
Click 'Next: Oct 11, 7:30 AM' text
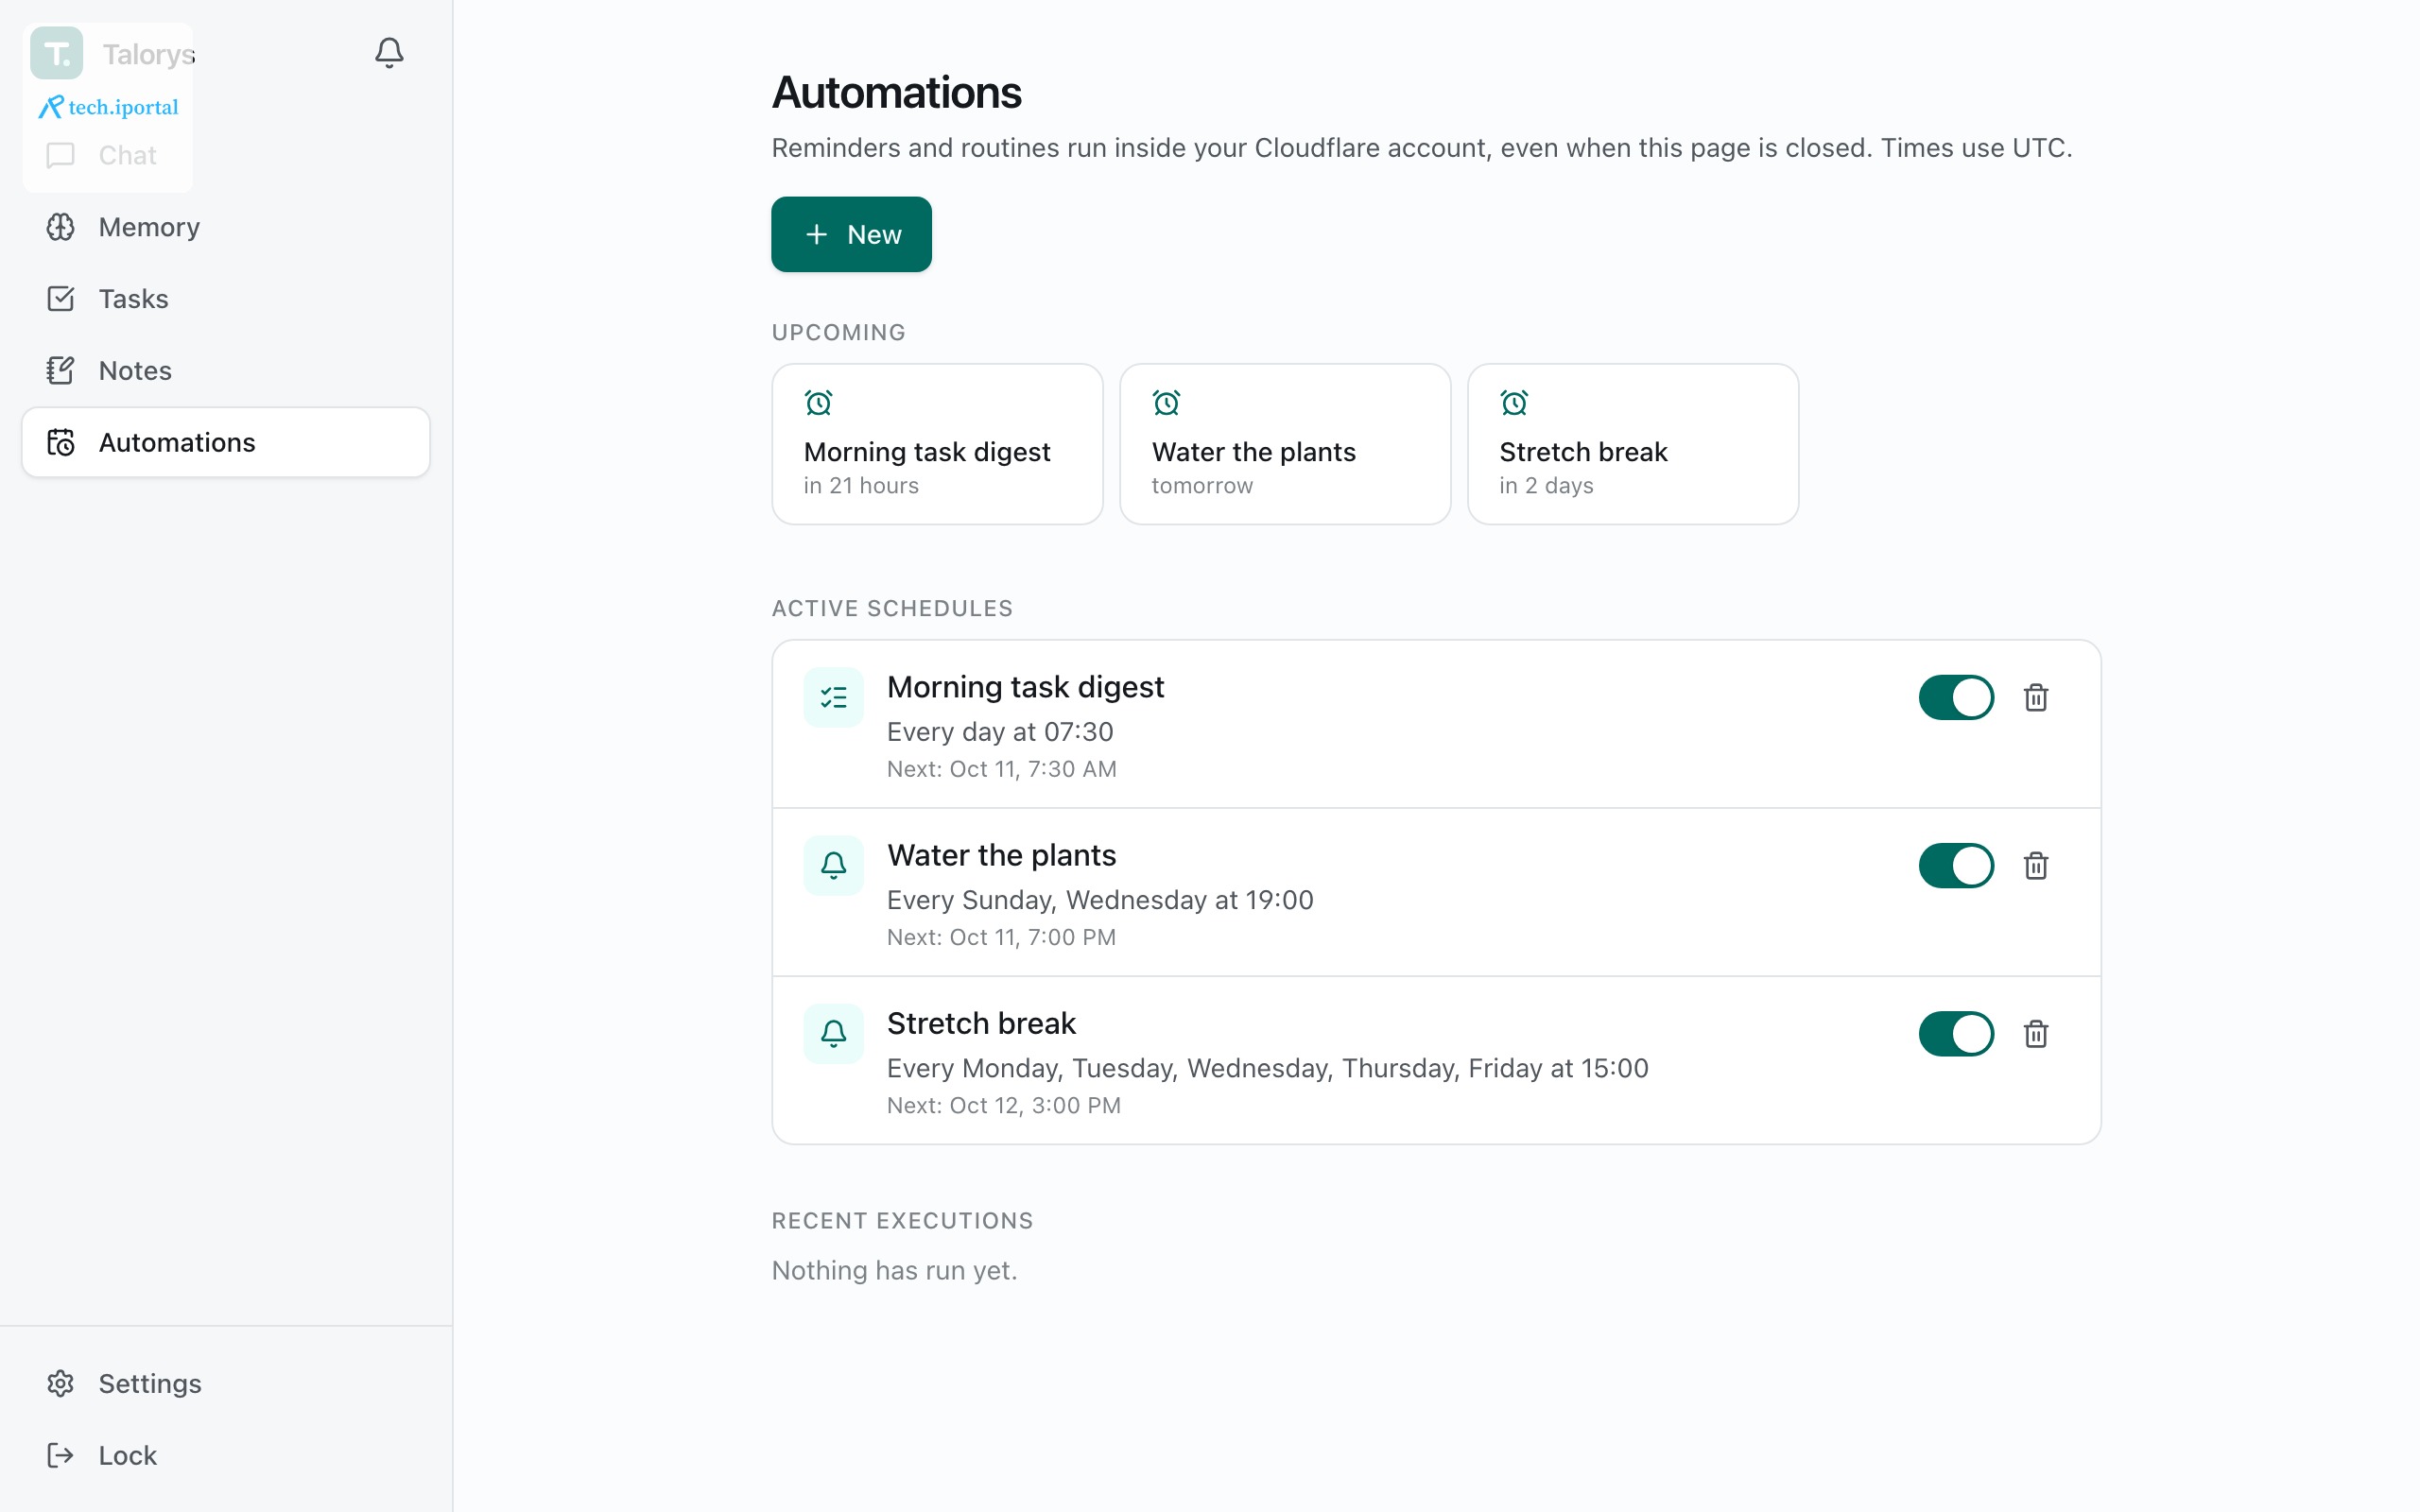coord(1002,769)
